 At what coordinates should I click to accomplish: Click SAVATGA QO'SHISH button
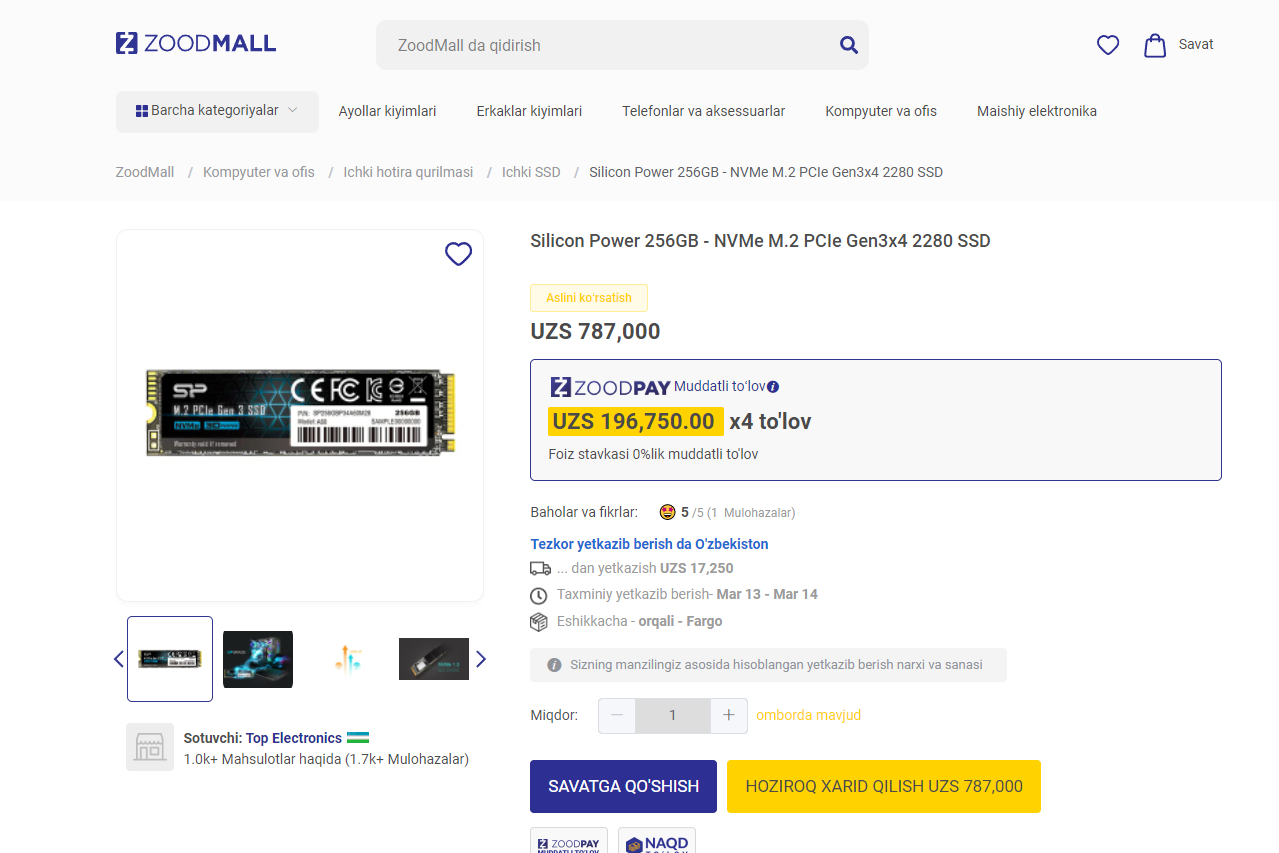pos(623,786)
